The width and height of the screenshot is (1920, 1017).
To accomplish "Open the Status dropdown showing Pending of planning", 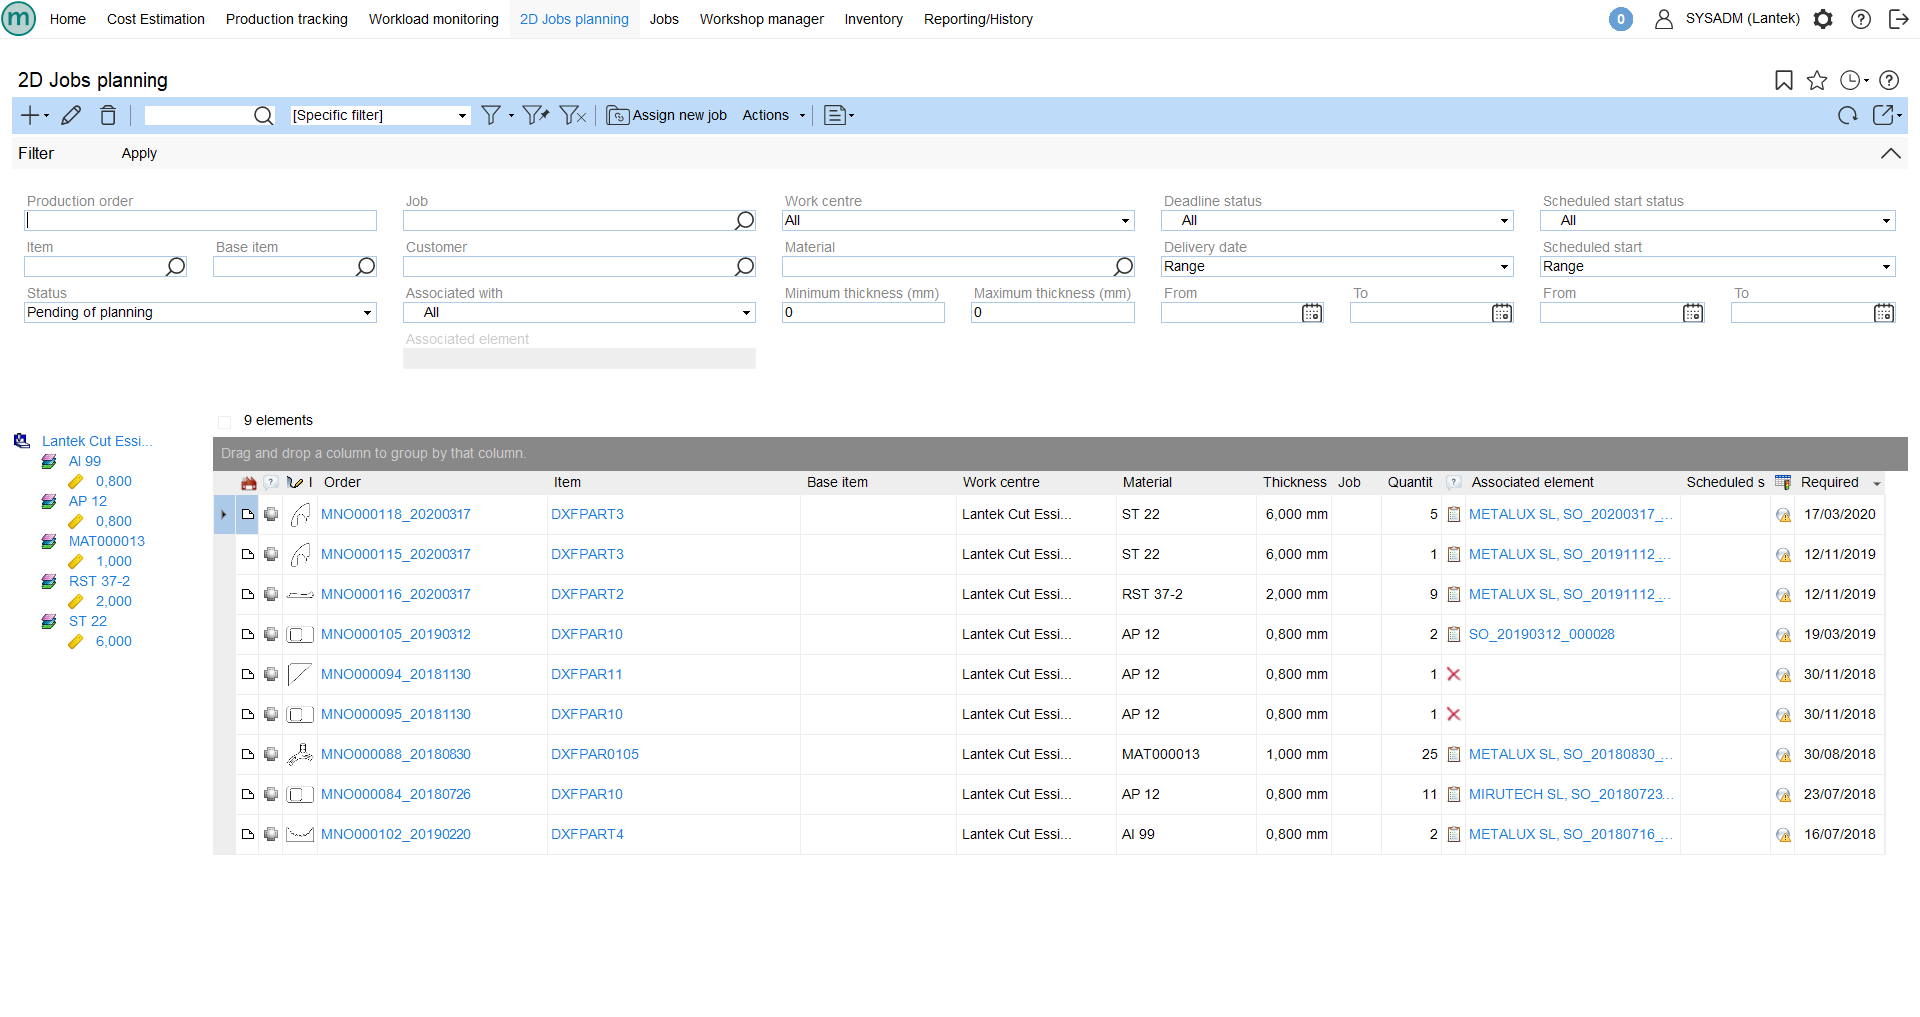I will [200, 313].
